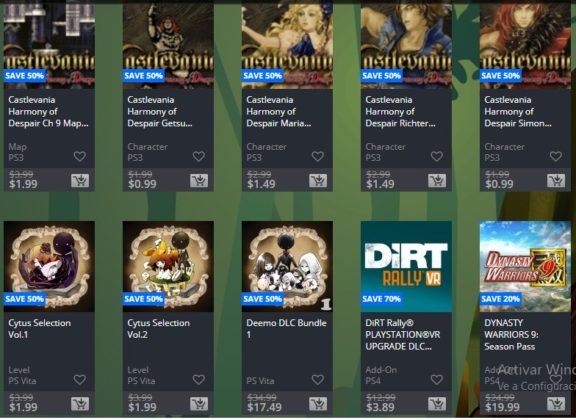Toggle wishlist heart on Cytus Selection Vol.2
576x420 pixels.
coord(199,380)
